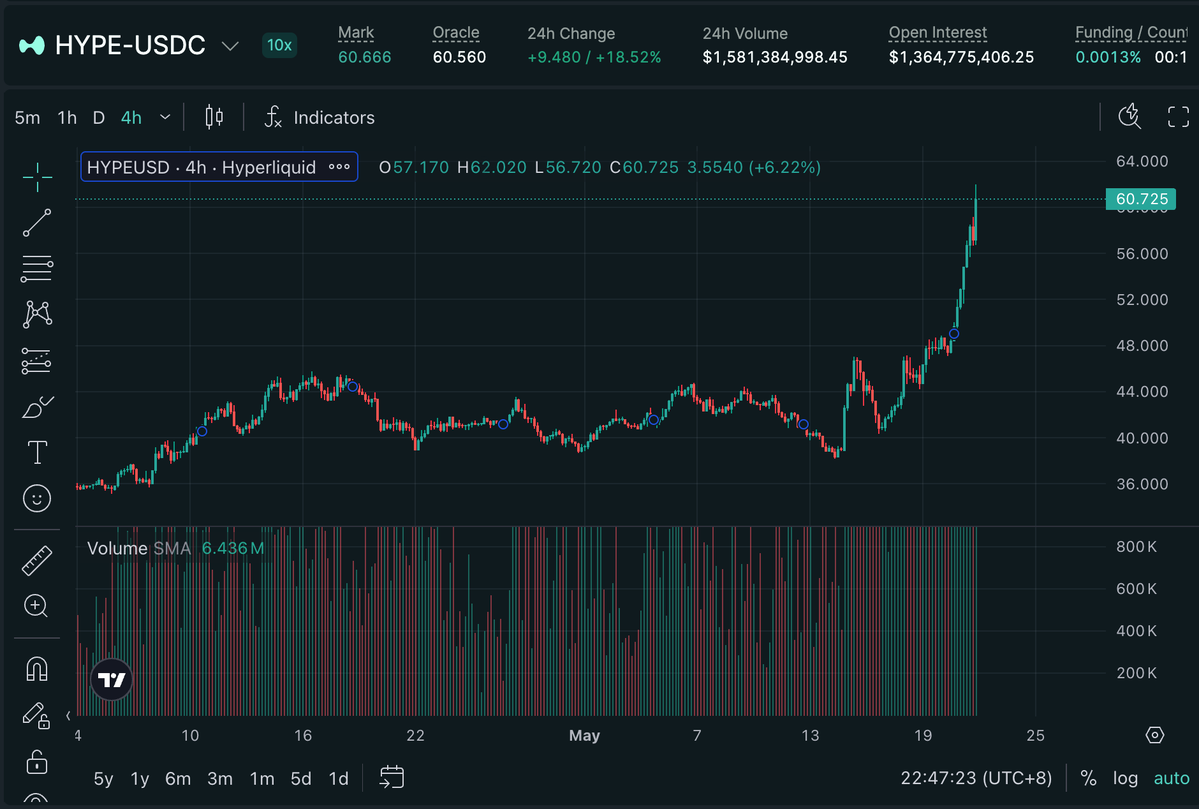This screenshot has width=1199, height=809.
Task: Open the emoji icons tool
Action: 37,499
